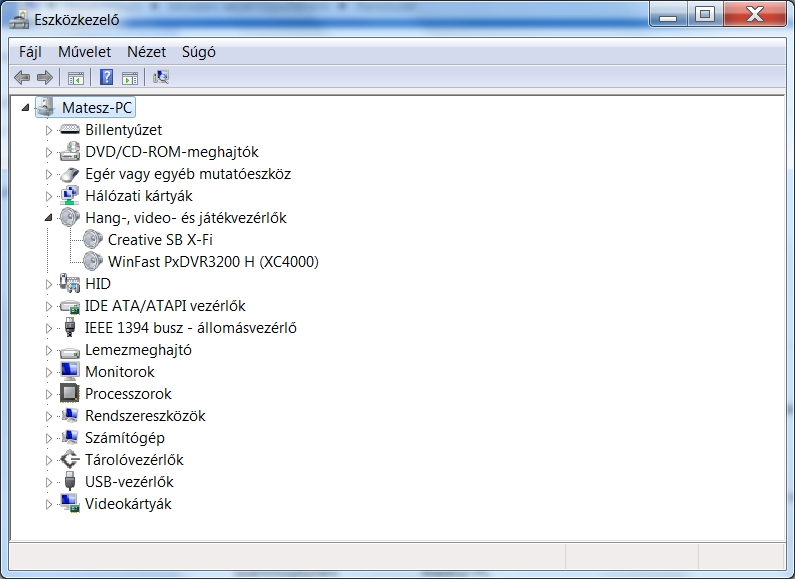
Task: Click the Rendszereszközök icon
Action: (x=70, y=415)
